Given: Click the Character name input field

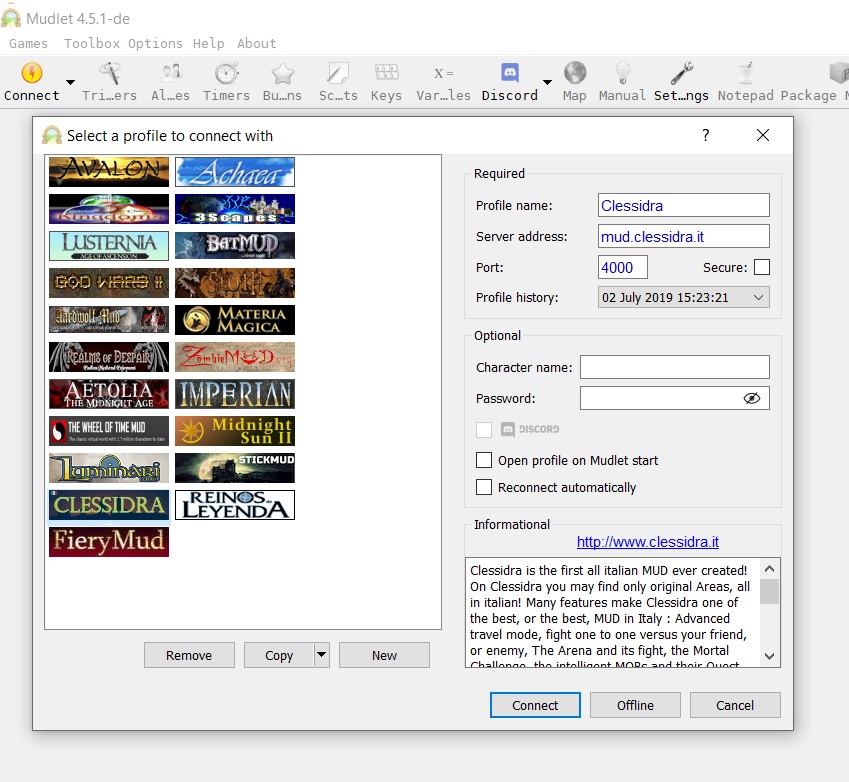Looking at the screenshot, I should [675, 367].
